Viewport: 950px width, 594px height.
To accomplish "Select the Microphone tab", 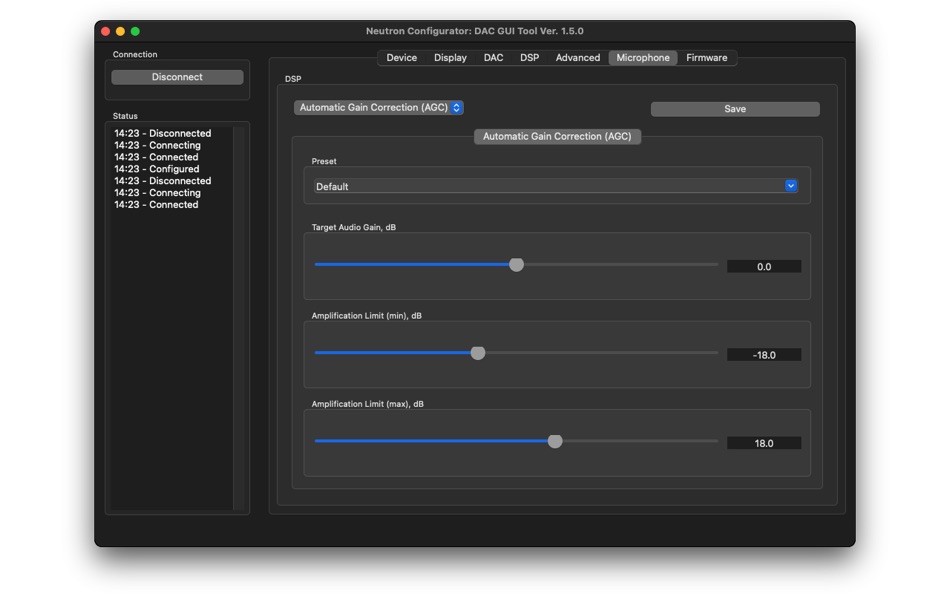I will [x=643, y=58].
